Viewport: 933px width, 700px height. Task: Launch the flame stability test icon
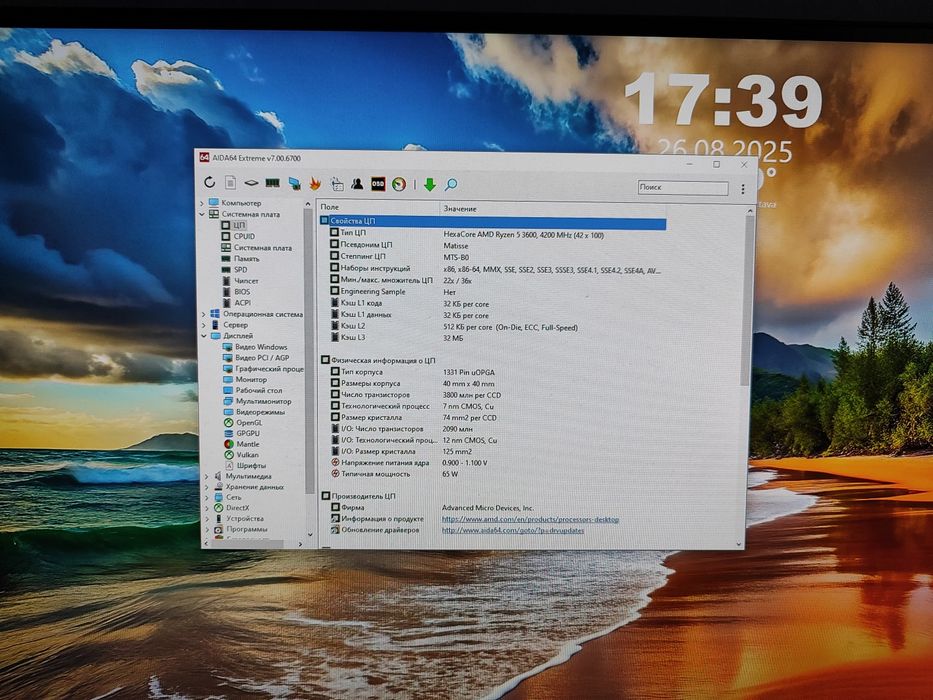(x=315, y=184)
